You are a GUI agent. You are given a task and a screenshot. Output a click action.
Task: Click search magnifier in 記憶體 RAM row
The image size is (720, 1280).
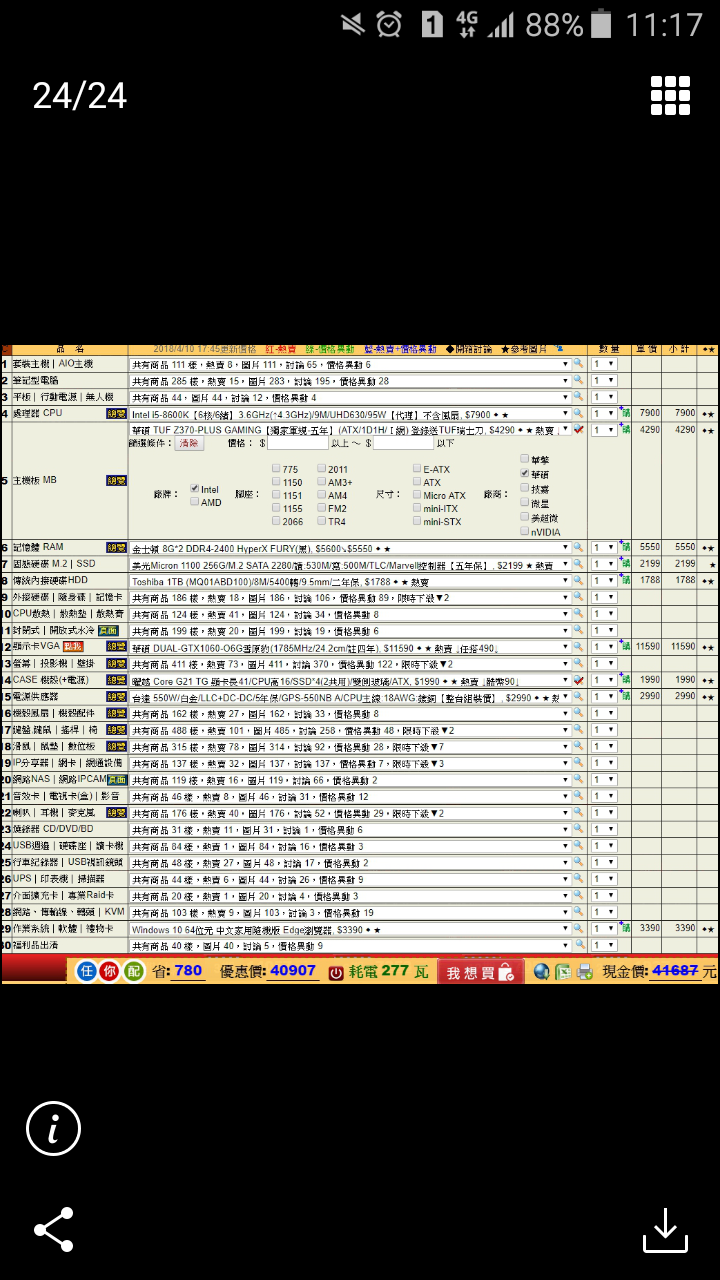578,548
